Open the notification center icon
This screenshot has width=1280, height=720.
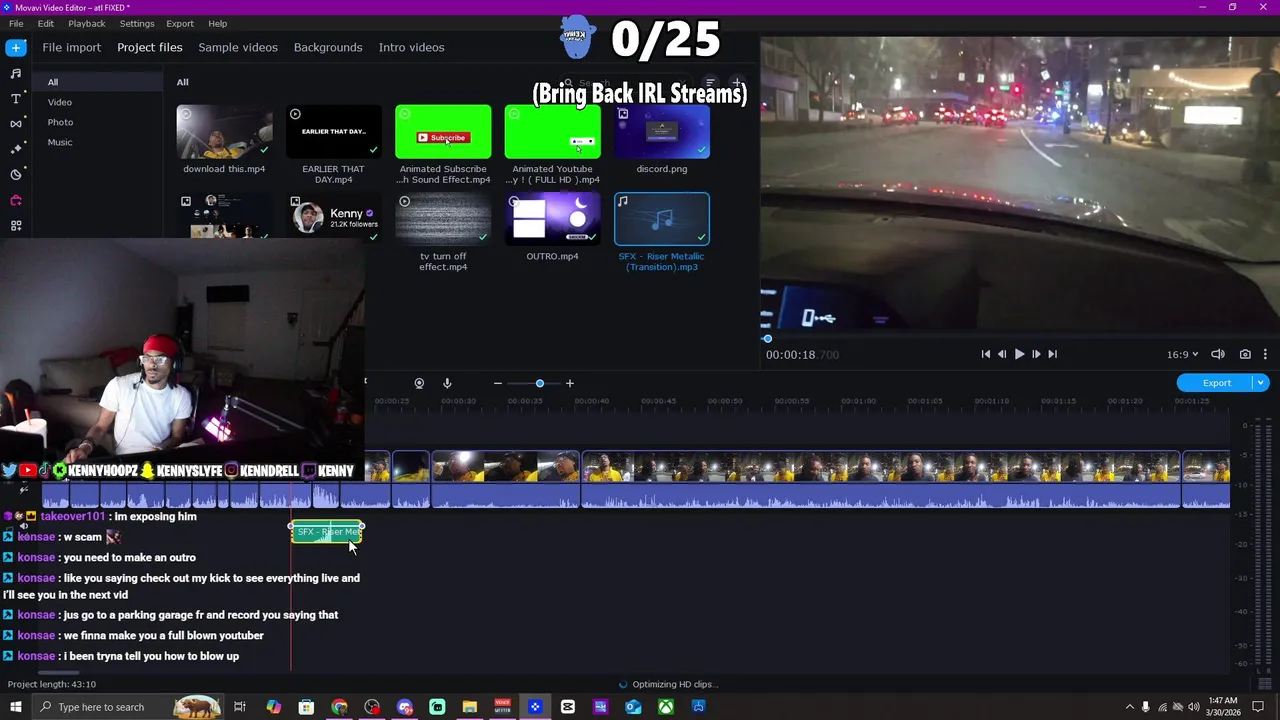click(x=1260, y=707)
